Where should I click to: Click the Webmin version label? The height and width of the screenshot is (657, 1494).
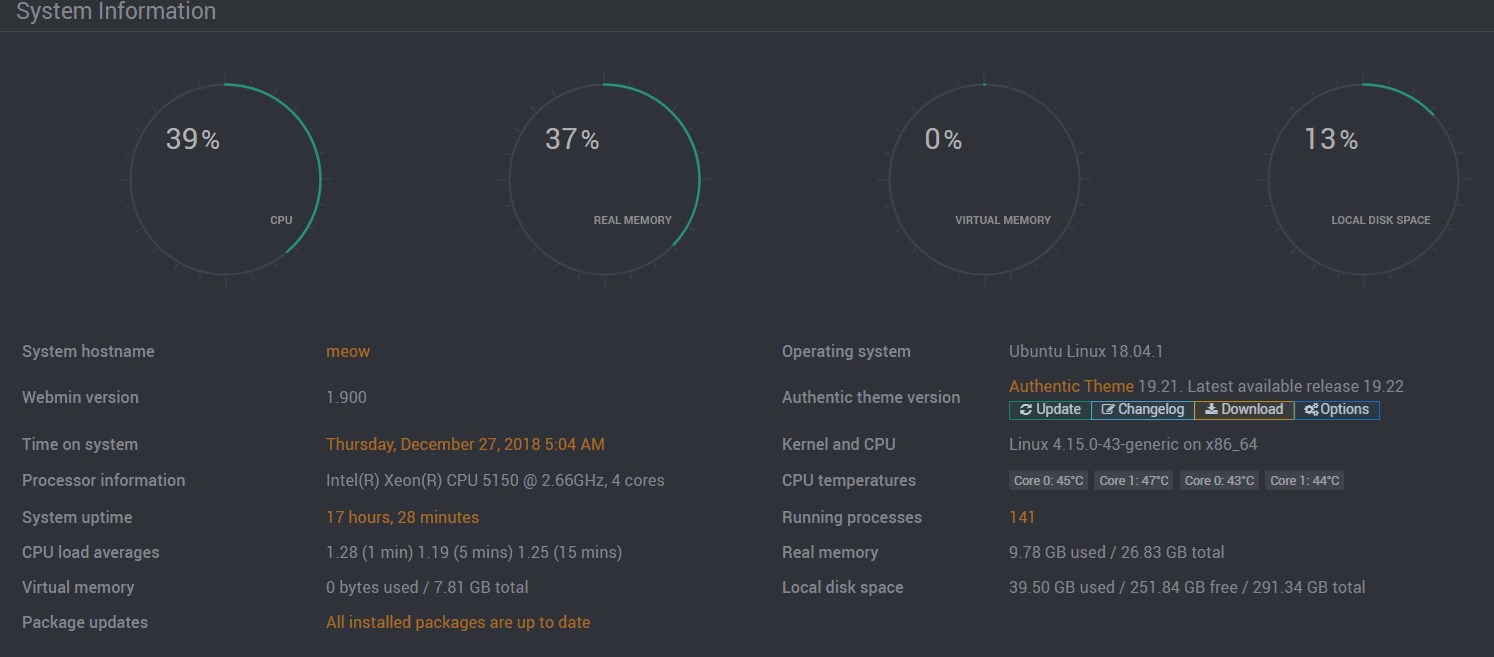click(x=80, y=397)
